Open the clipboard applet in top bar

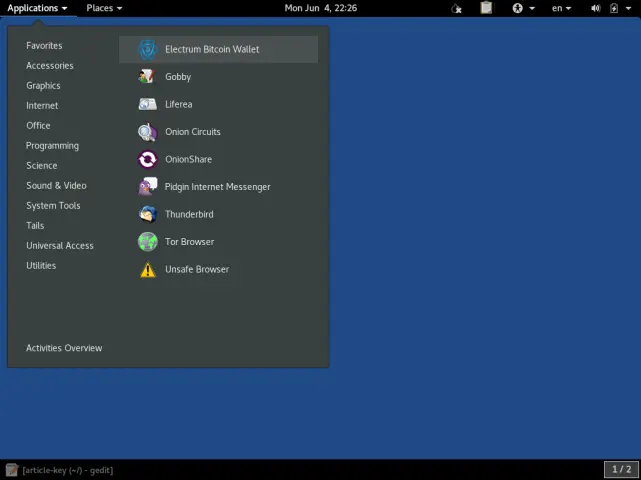486,8
